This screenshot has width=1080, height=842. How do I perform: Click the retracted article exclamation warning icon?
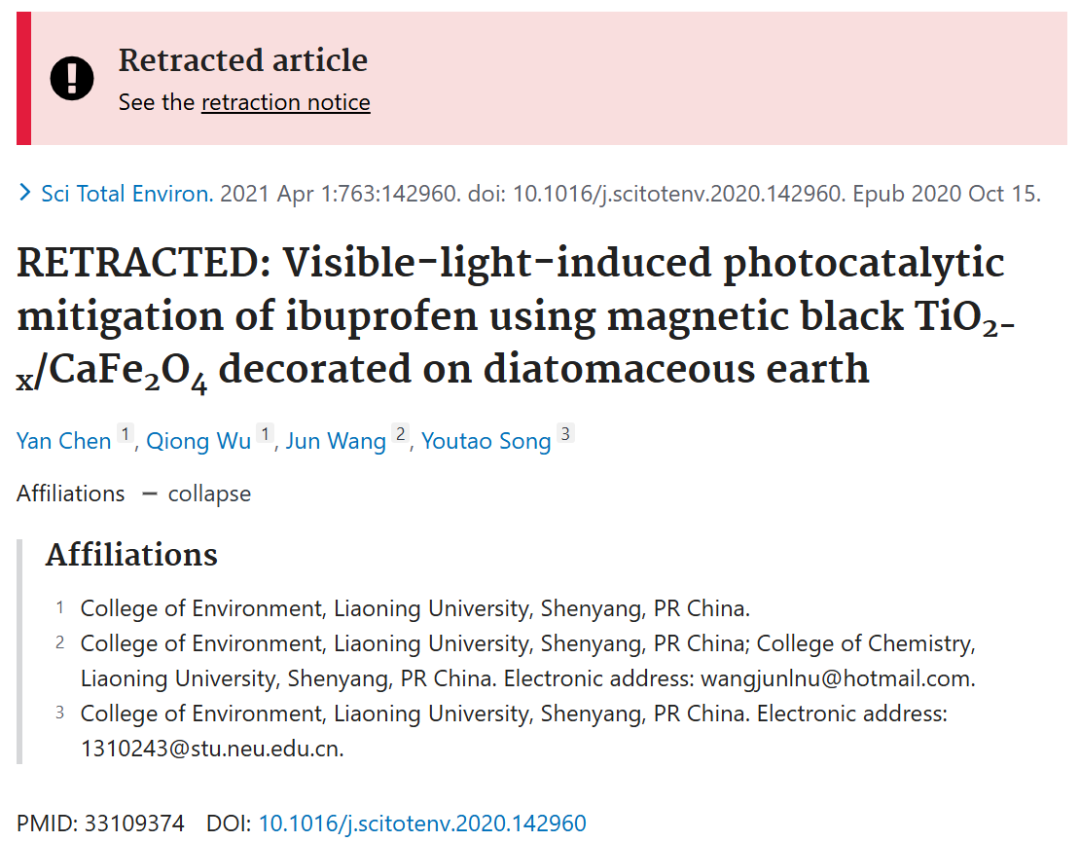pos(72,78)
